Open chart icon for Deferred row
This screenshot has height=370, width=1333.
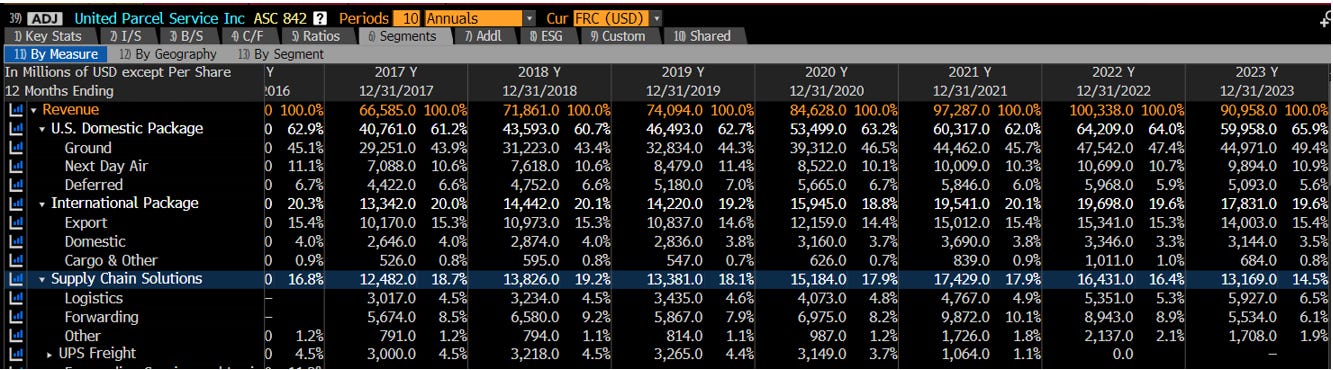tap(15, 185)
